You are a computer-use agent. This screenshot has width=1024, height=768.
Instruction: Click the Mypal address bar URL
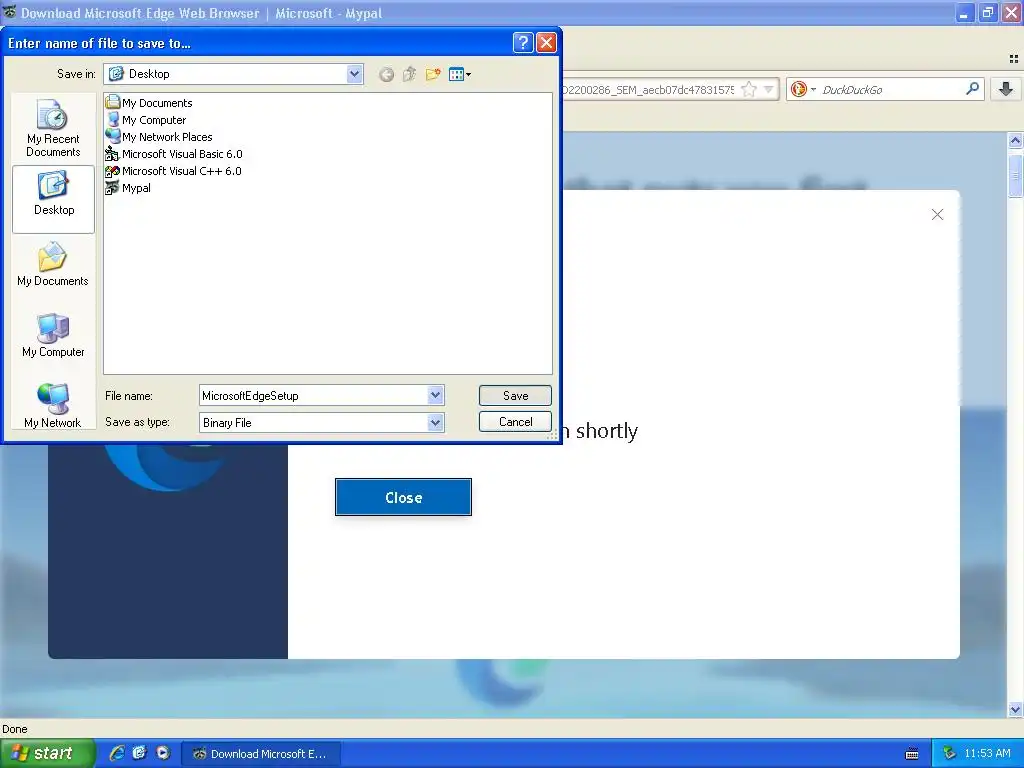(647, 89)
